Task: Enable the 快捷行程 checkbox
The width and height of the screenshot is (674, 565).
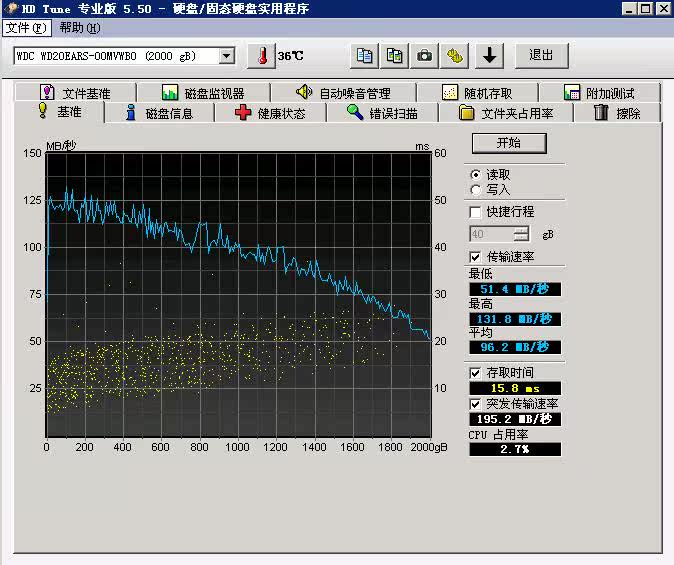Action: 475,212
